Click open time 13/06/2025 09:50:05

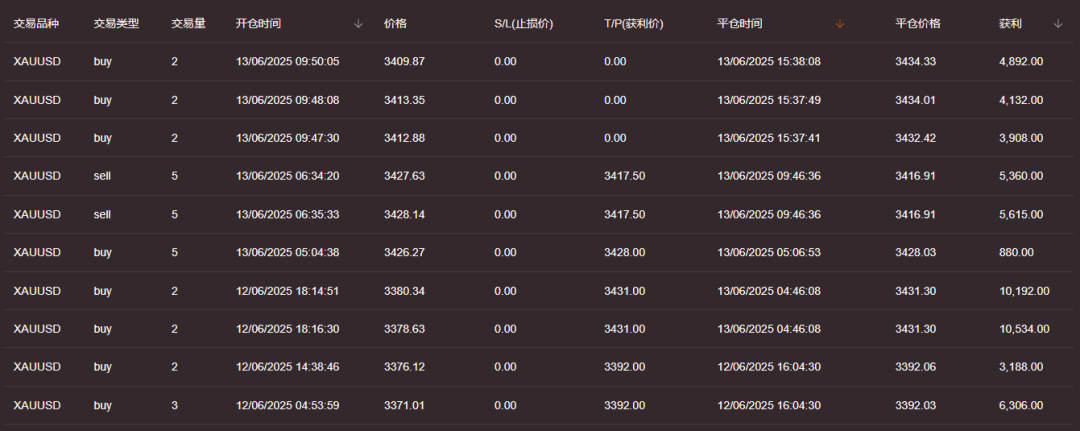[x=287, y=61]
